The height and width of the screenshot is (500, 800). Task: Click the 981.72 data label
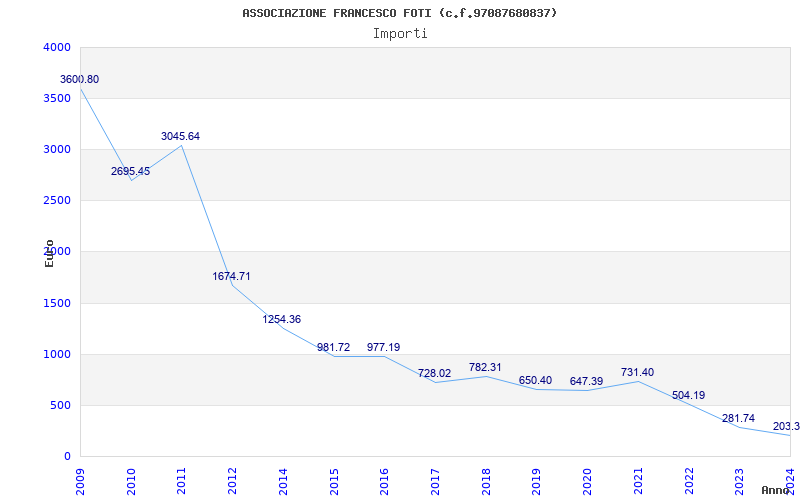click(333, 347)
